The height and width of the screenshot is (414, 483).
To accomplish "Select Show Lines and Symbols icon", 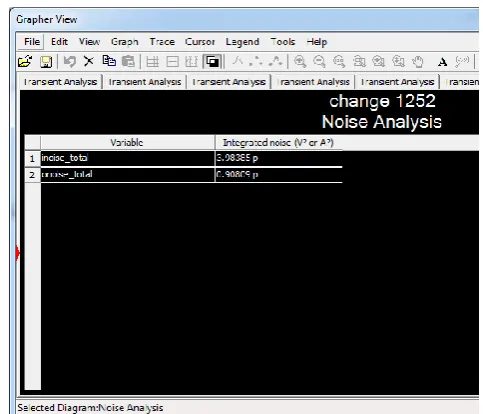I will [x=275, y=61].
